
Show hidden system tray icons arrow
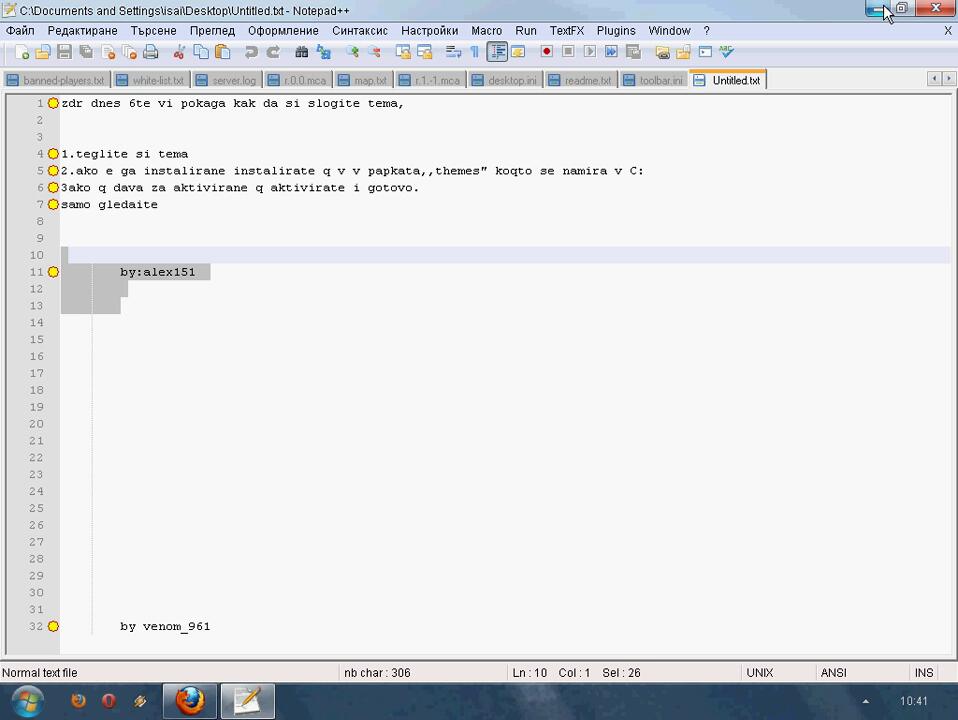click(866, 702)
